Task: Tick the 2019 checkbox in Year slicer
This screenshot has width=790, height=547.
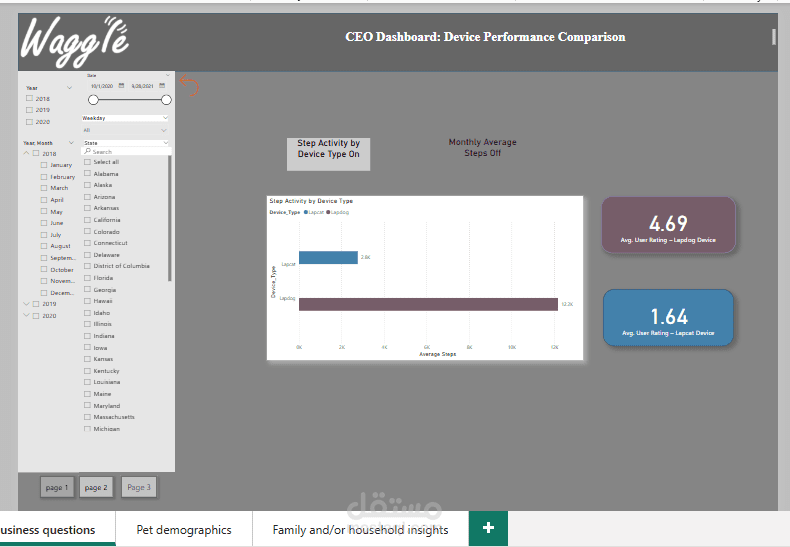Action: (x=29, y=110)
